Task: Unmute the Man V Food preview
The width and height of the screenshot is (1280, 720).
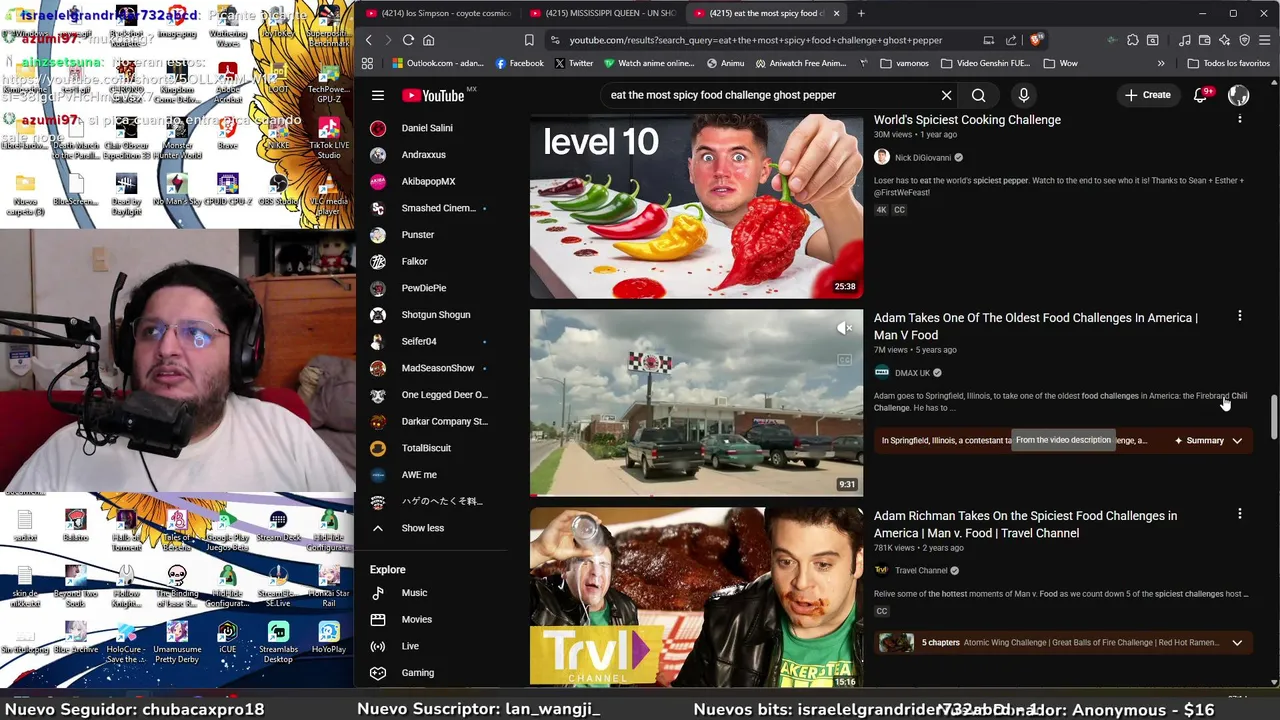Action: (845, 327)
